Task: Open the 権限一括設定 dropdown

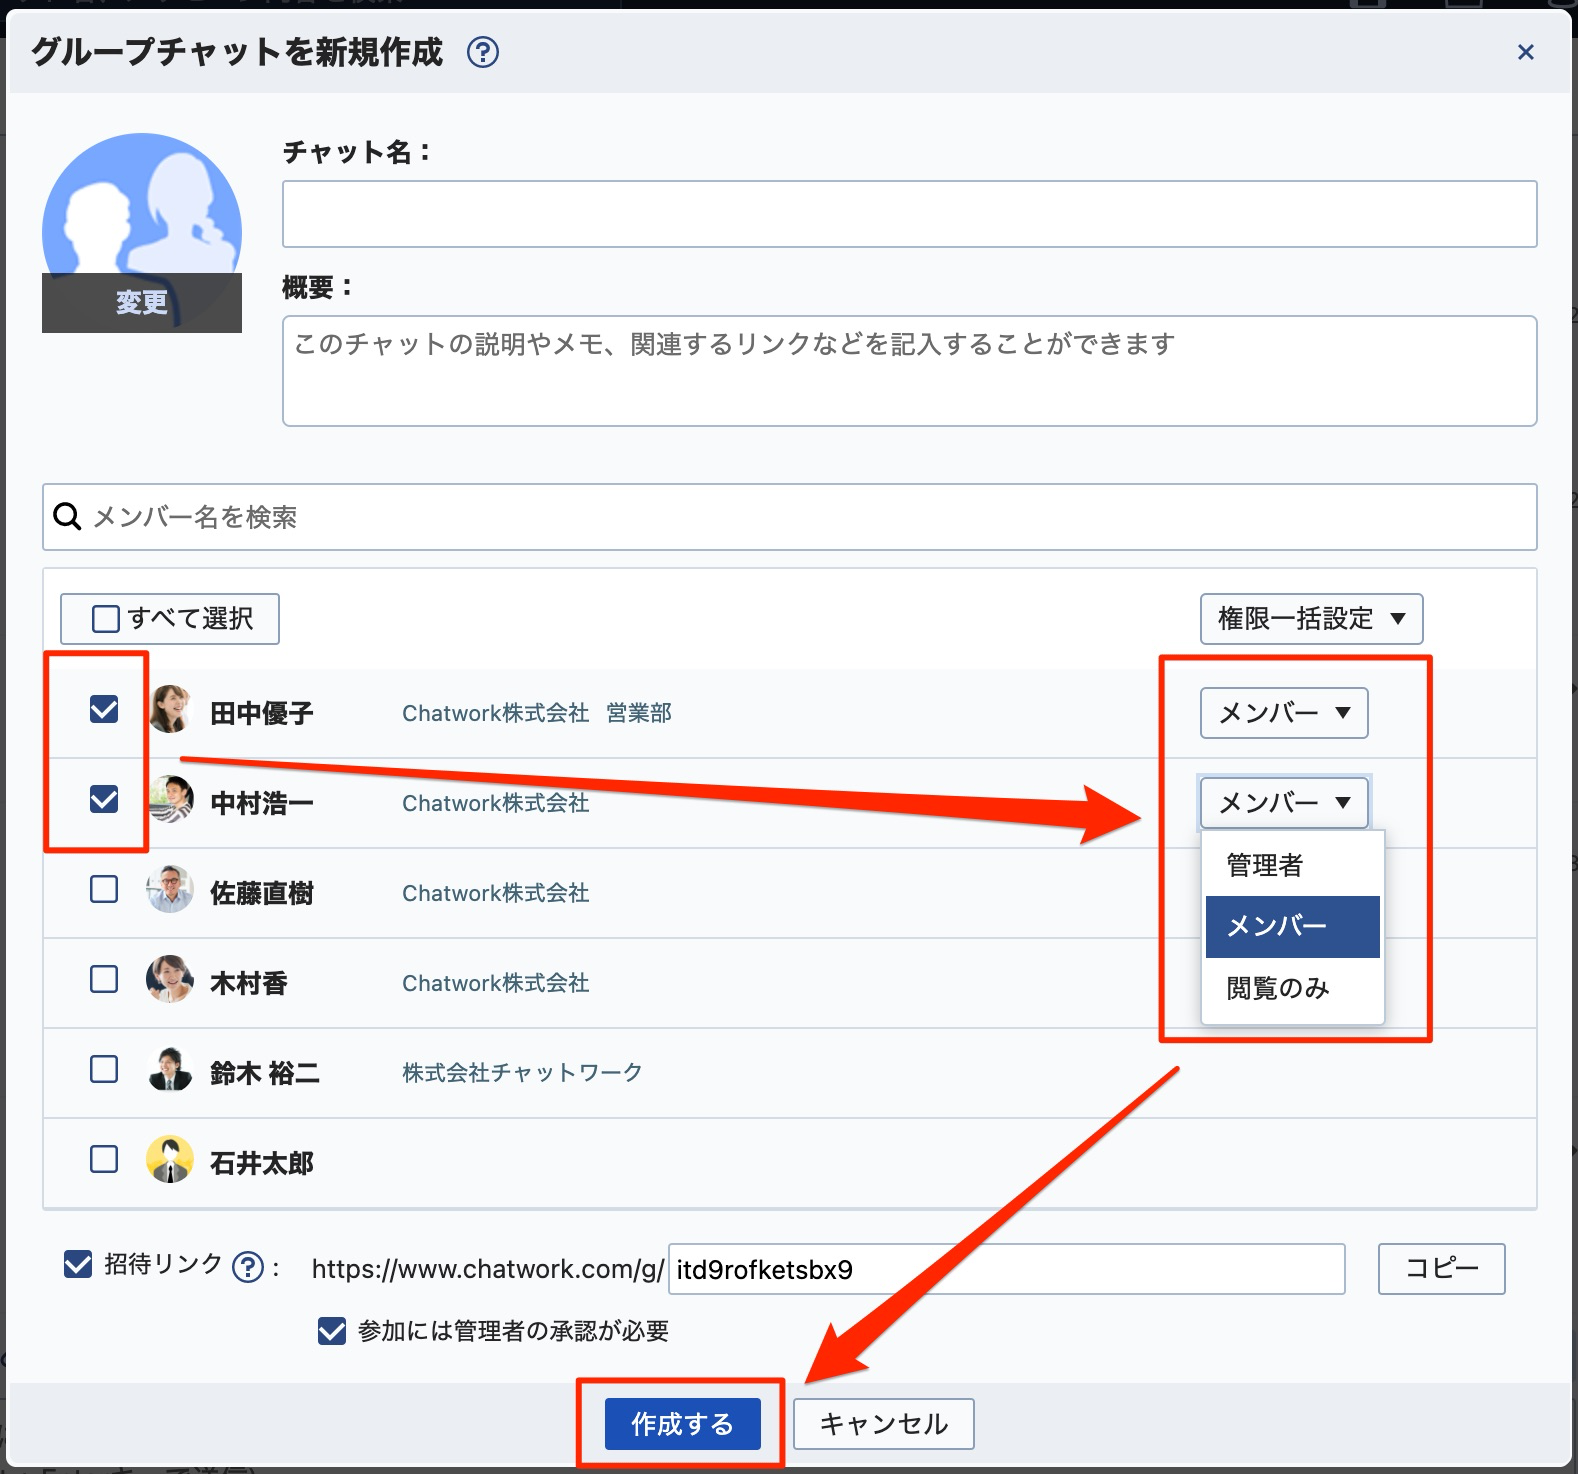Action: pyautogui.click(x=1310, y=619)
